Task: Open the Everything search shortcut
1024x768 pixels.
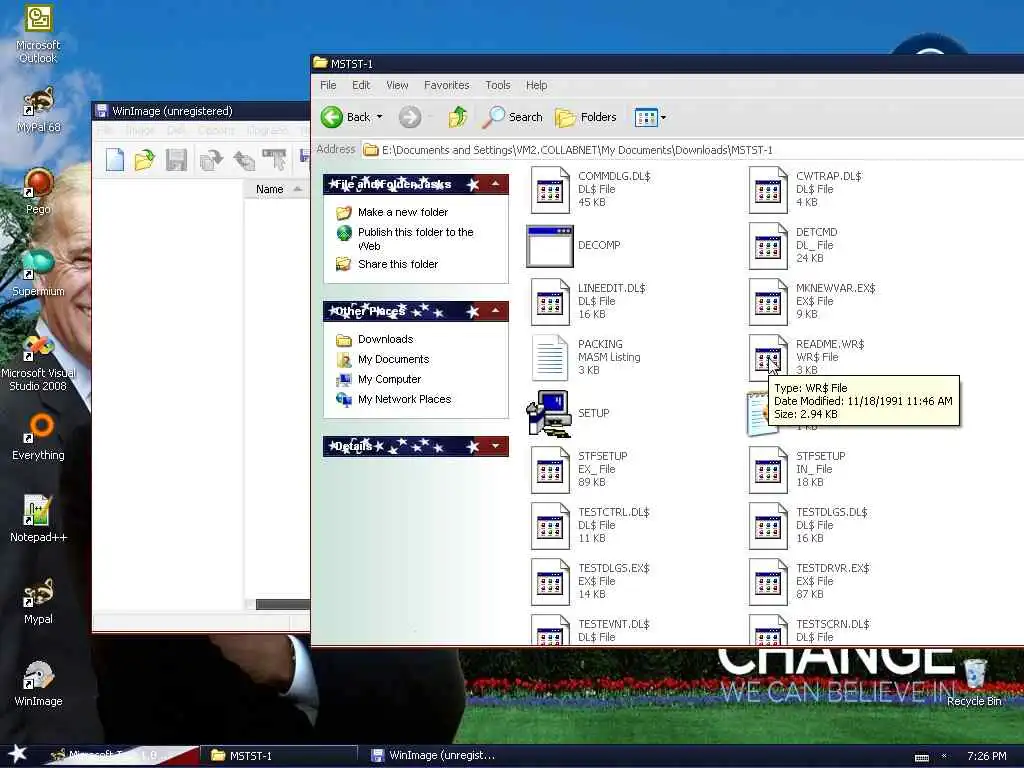Action: [38, 437]
